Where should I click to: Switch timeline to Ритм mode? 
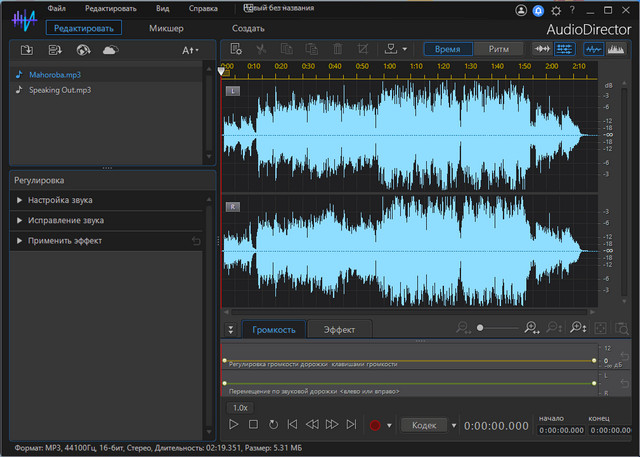tap(498, 48)
